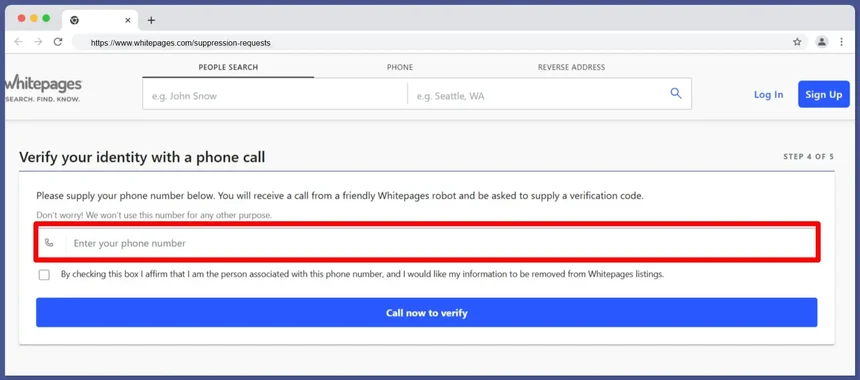
Task: Open a new tab with plus icon
Action: click(x=151, y=20)
